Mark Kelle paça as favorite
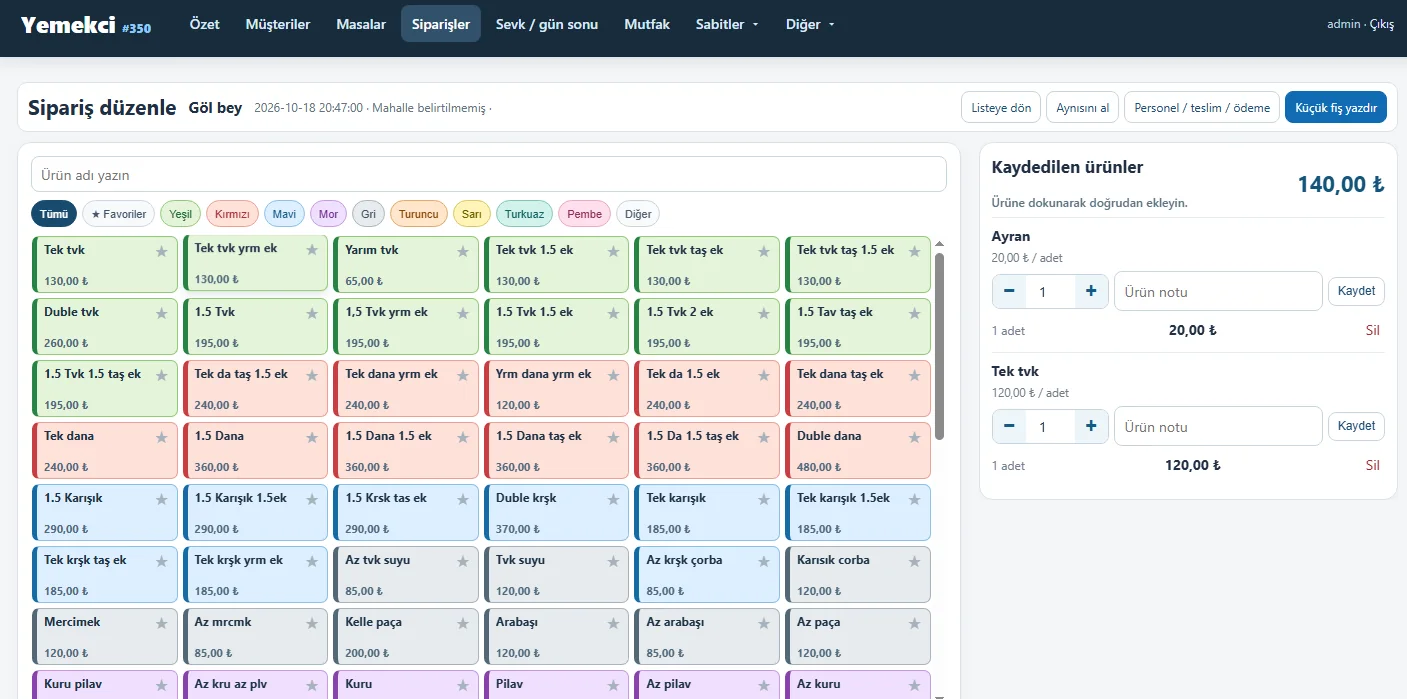 point(463,624)
